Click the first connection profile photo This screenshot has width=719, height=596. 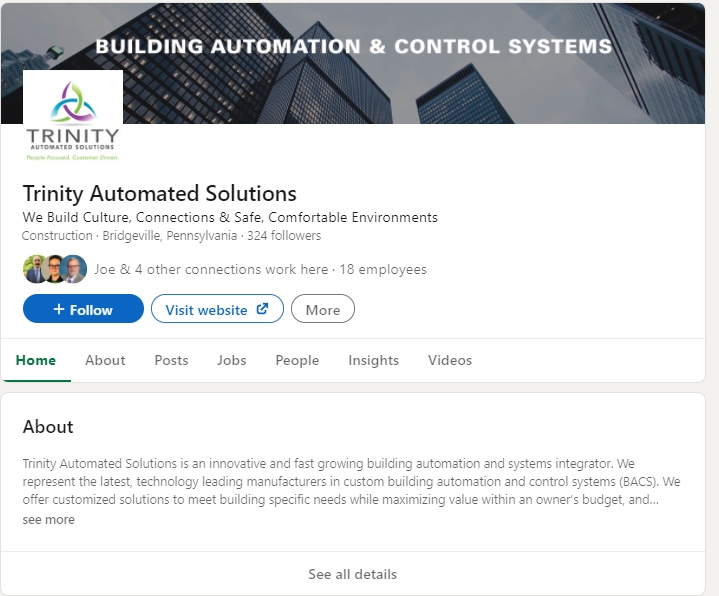[x=34, y=269]
